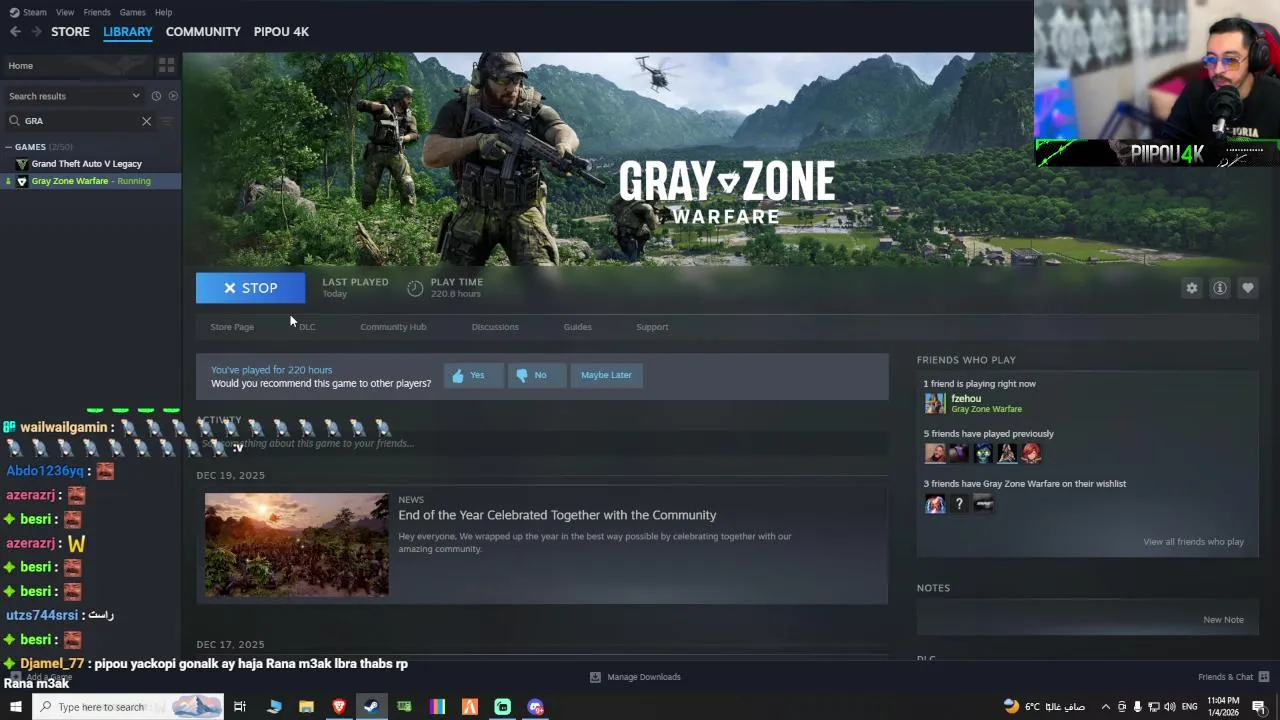Switch to the STORE tab
Screen dimensions: 1280x720
[x=70, y=32]
